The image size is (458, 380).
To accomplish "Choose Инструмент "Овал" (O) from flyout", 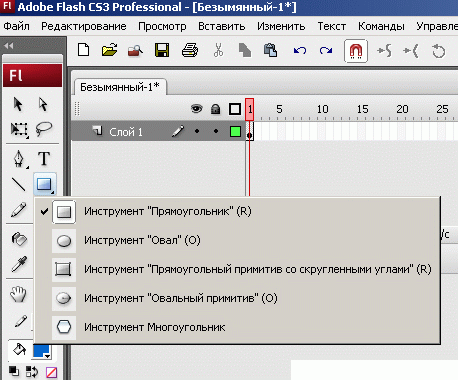I will pyautogui.click(x=237, y=240).
